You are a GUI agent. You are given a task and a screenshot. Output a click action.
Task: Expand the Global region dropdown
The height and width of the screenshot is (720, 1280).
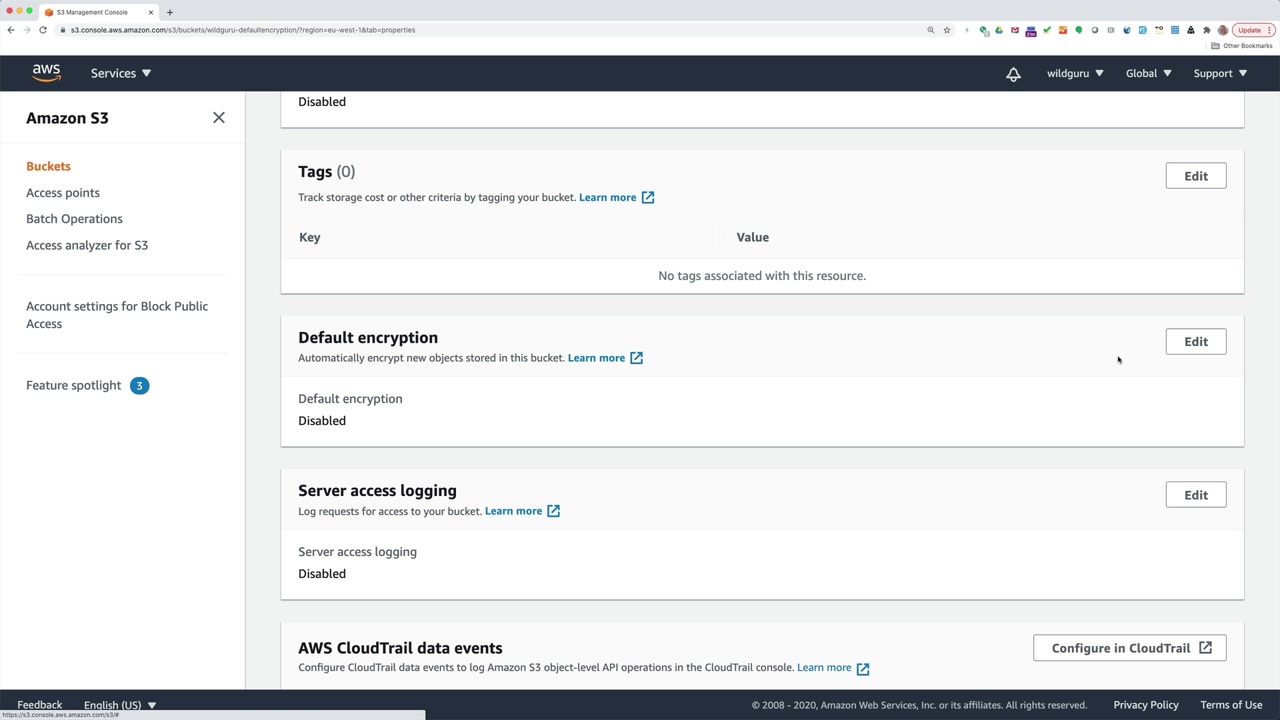pyautogui.click(x=1148, y=73)
